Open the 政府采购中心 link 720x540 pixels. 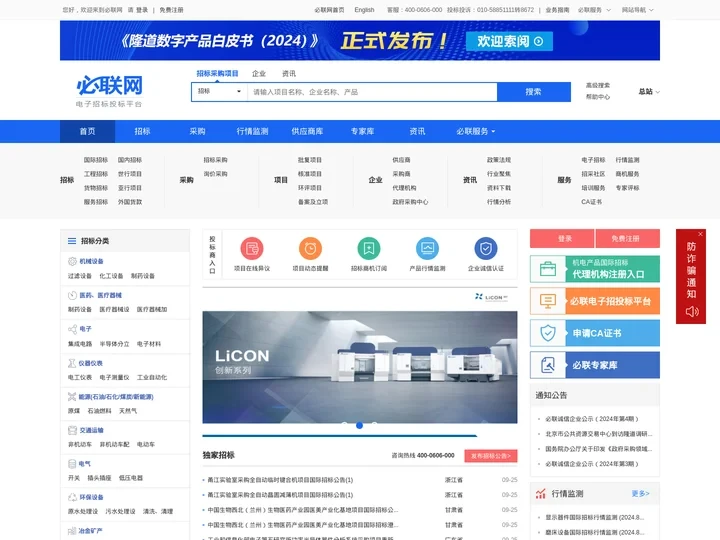[x=410, y=202]
